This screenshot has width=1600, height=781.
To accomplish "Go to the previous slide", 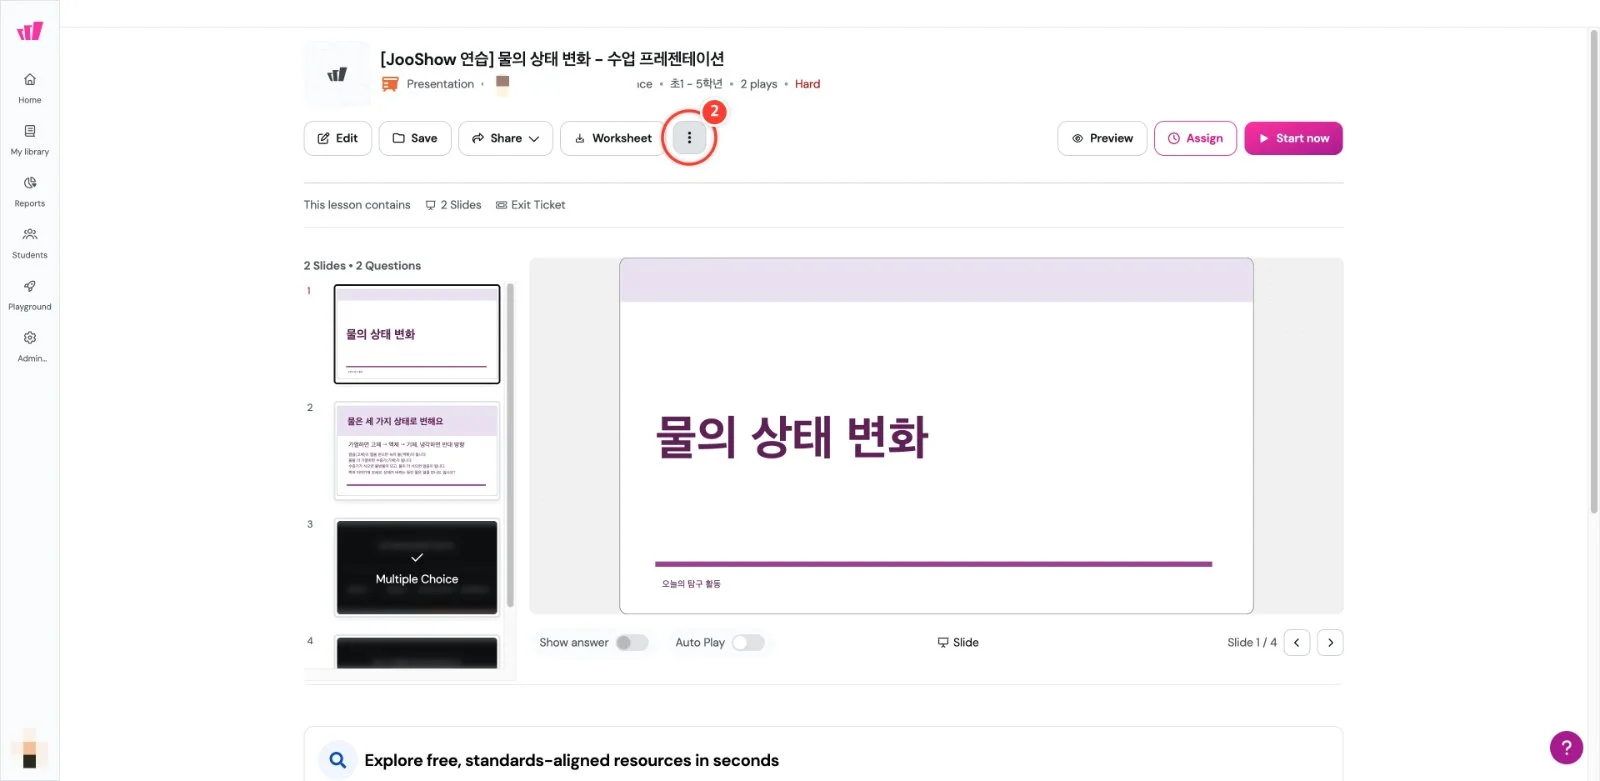I will (x=1296, y=642).
